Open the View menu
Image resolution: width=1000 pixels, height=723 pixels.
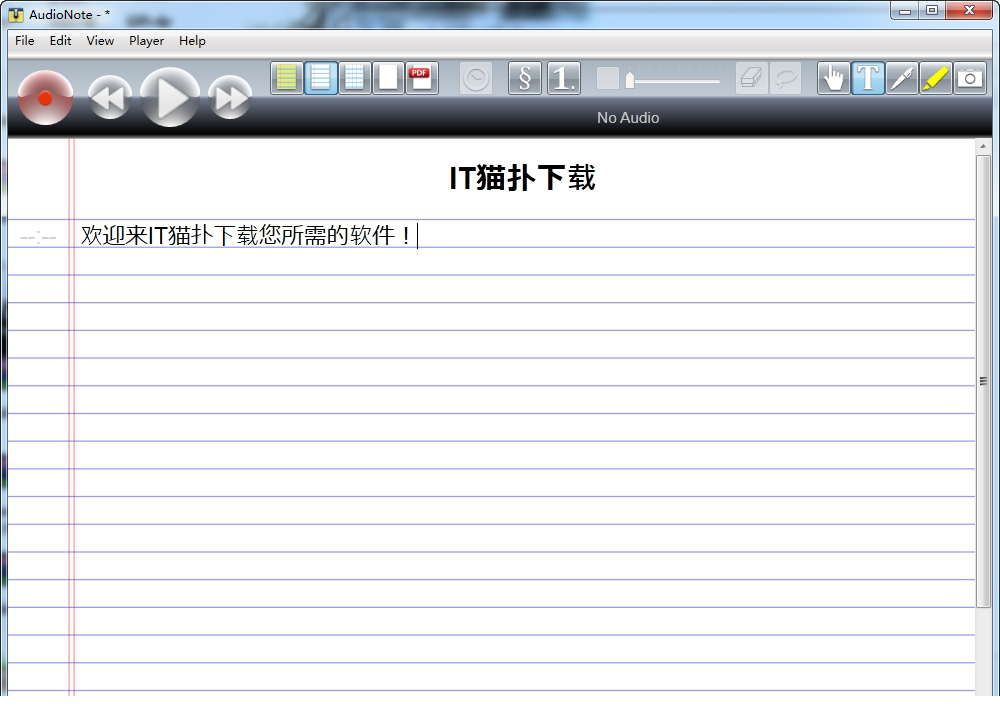point(100,41)
